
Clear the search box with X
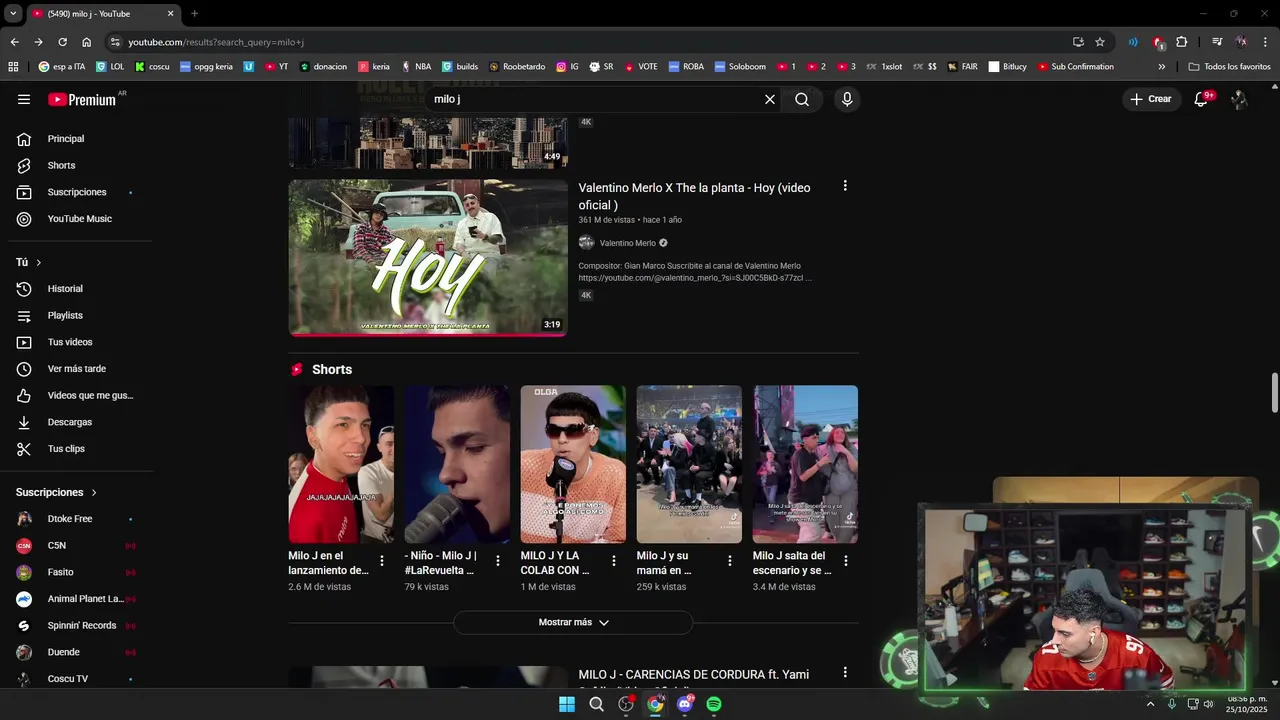pyautogui.click(x=770, y=99)
